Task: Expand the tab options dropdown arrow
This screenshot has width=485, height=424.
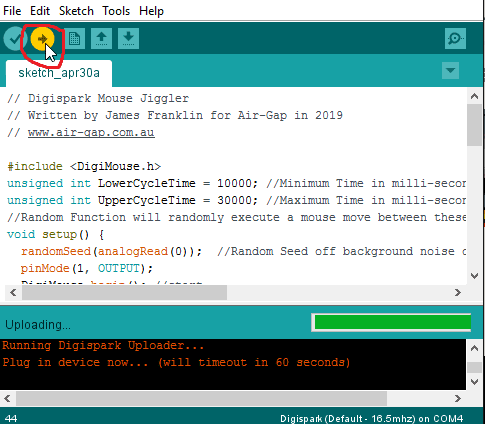Action: point(450,71)
